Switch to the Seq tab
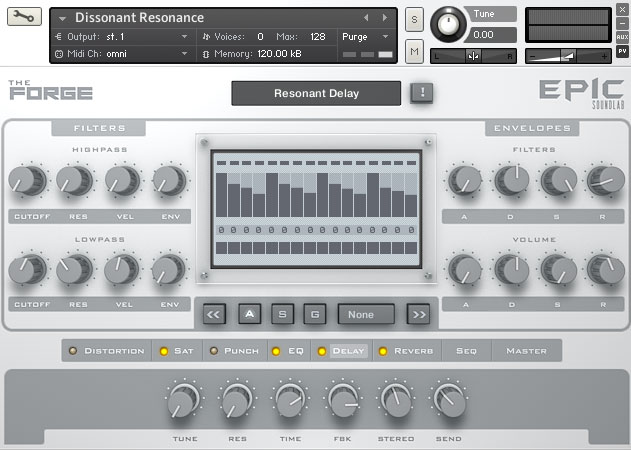631x450 pixels. click(x=466, y=351)
